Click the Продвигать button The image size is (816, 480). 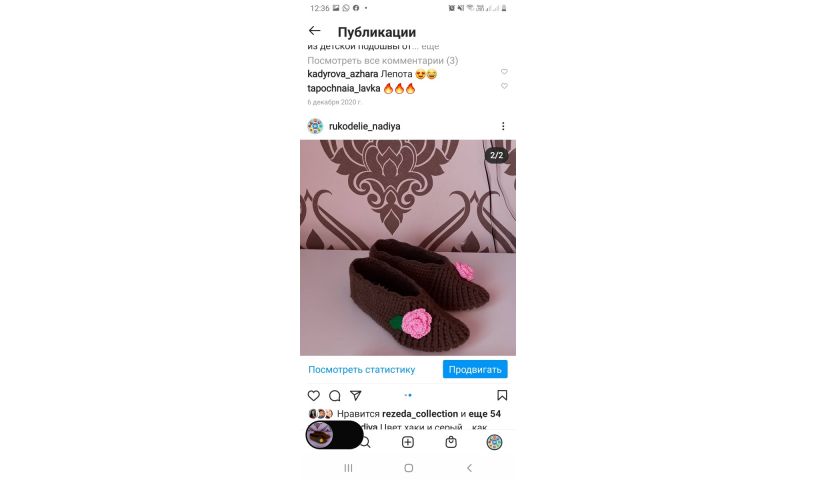tap(475, 369)
